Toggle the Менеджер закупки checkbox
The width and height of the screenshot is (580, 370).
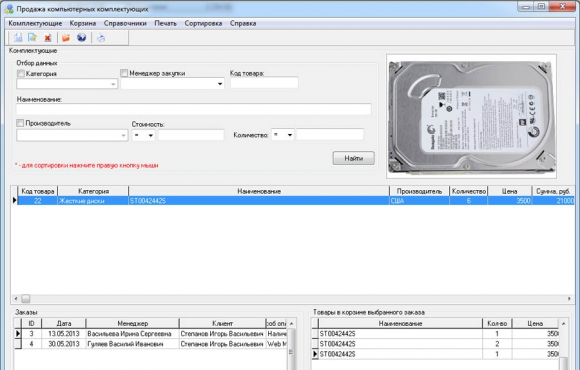(x=124, y=73)
